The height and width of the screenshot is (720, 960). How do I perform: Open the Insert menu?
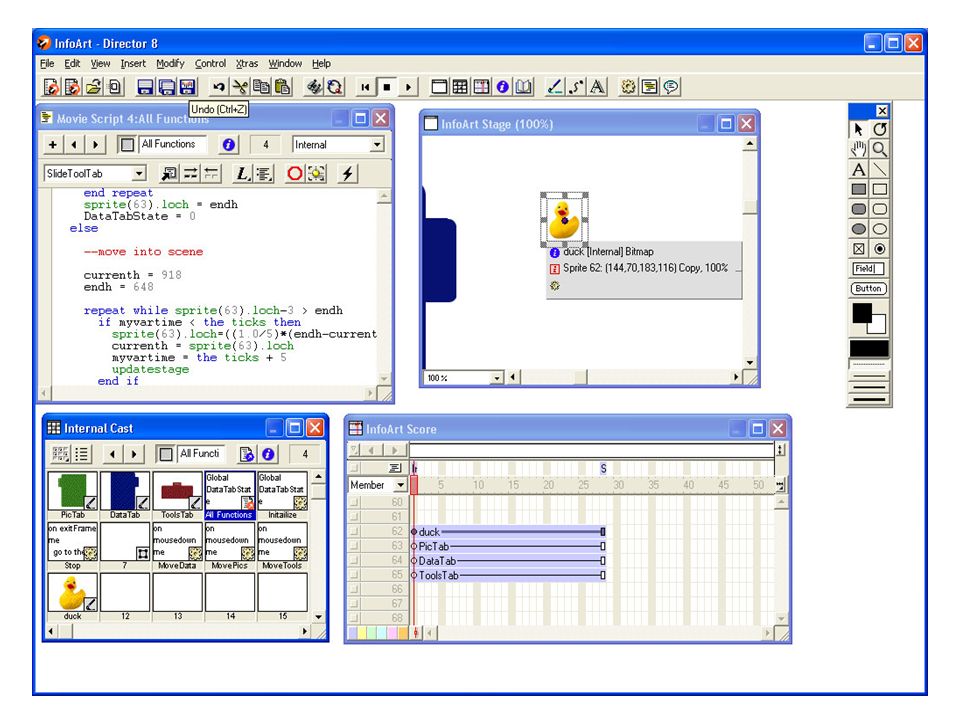pos(133,63)
